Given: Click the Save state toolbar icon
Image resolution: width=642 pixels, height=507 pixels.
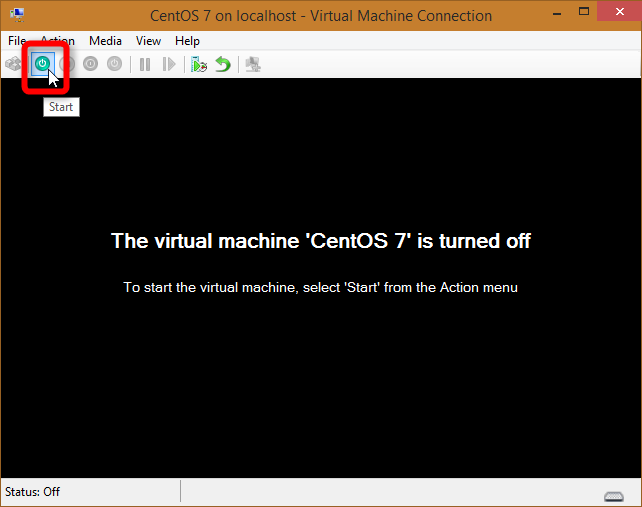Looking at the screenshot, I should click(114, 64).
